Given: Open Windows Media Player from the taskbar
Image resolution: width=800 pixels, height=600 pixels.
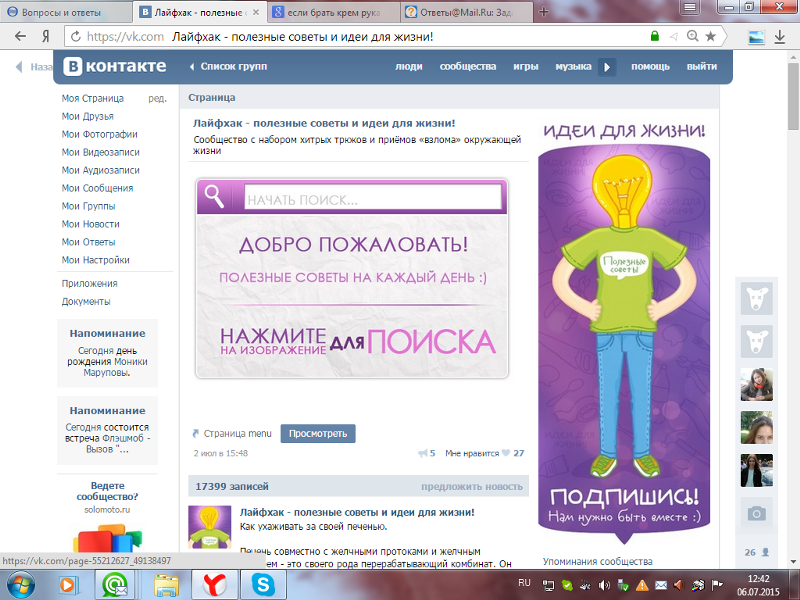Looking at the screenshot, I should (x=67, y=585).
